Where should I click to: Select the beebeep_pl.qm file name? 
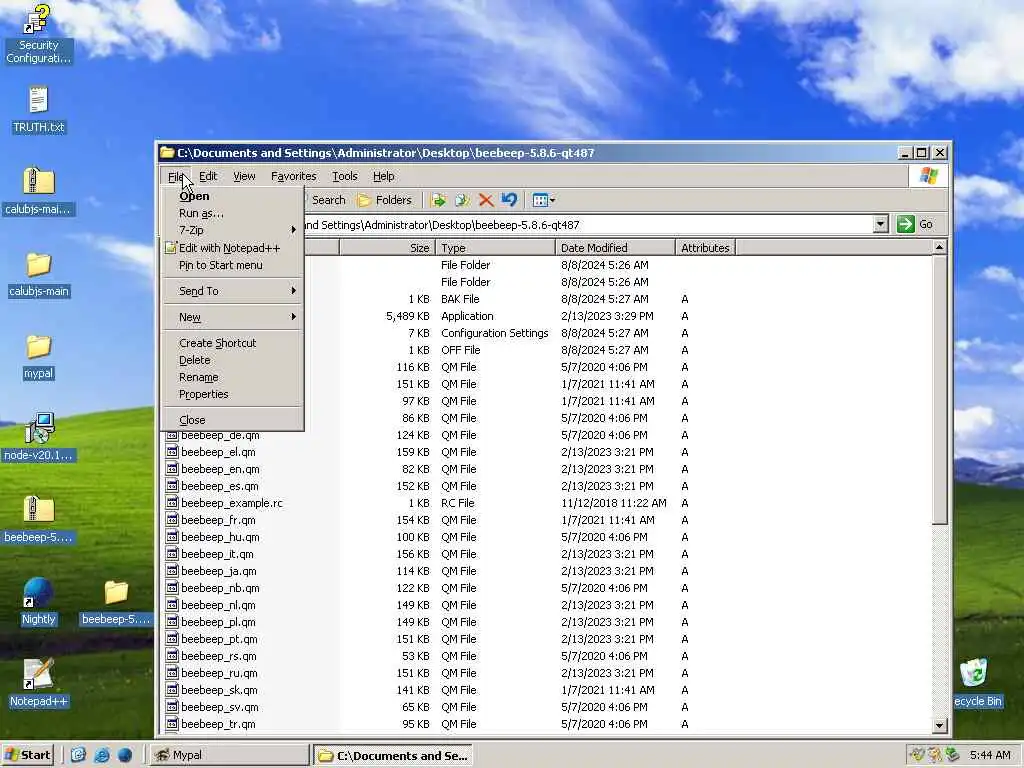coord(218,622)
